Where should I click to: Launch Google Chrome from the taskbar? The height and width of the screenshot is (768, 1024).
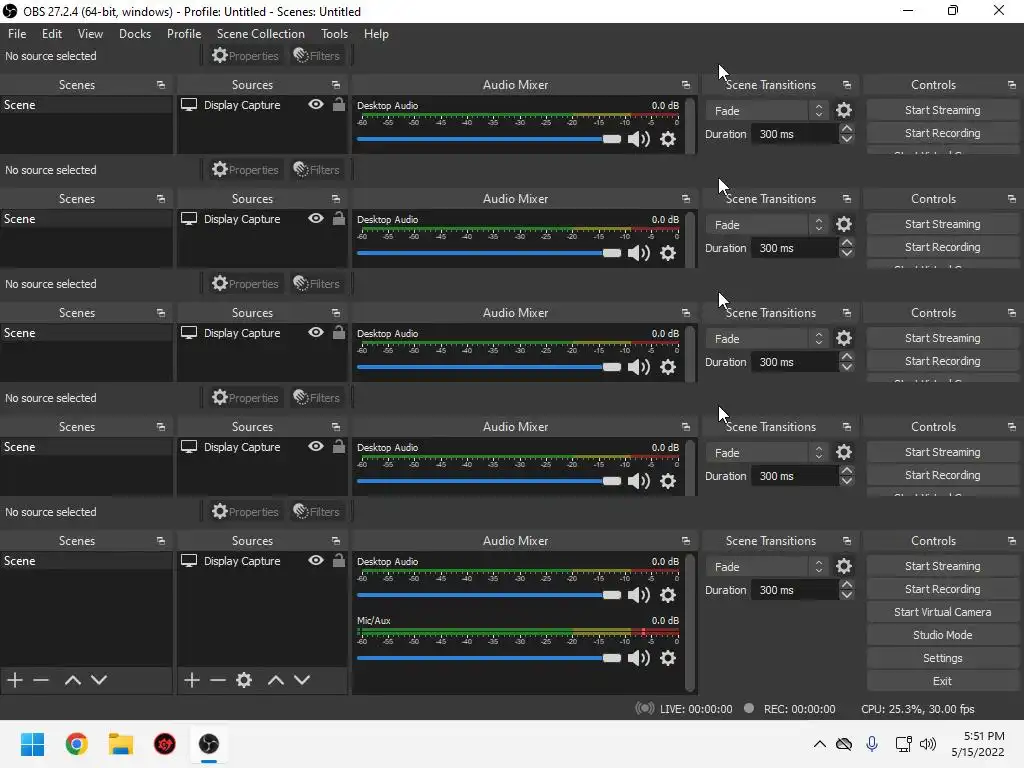pyautogui.click(x=76, y=744)
